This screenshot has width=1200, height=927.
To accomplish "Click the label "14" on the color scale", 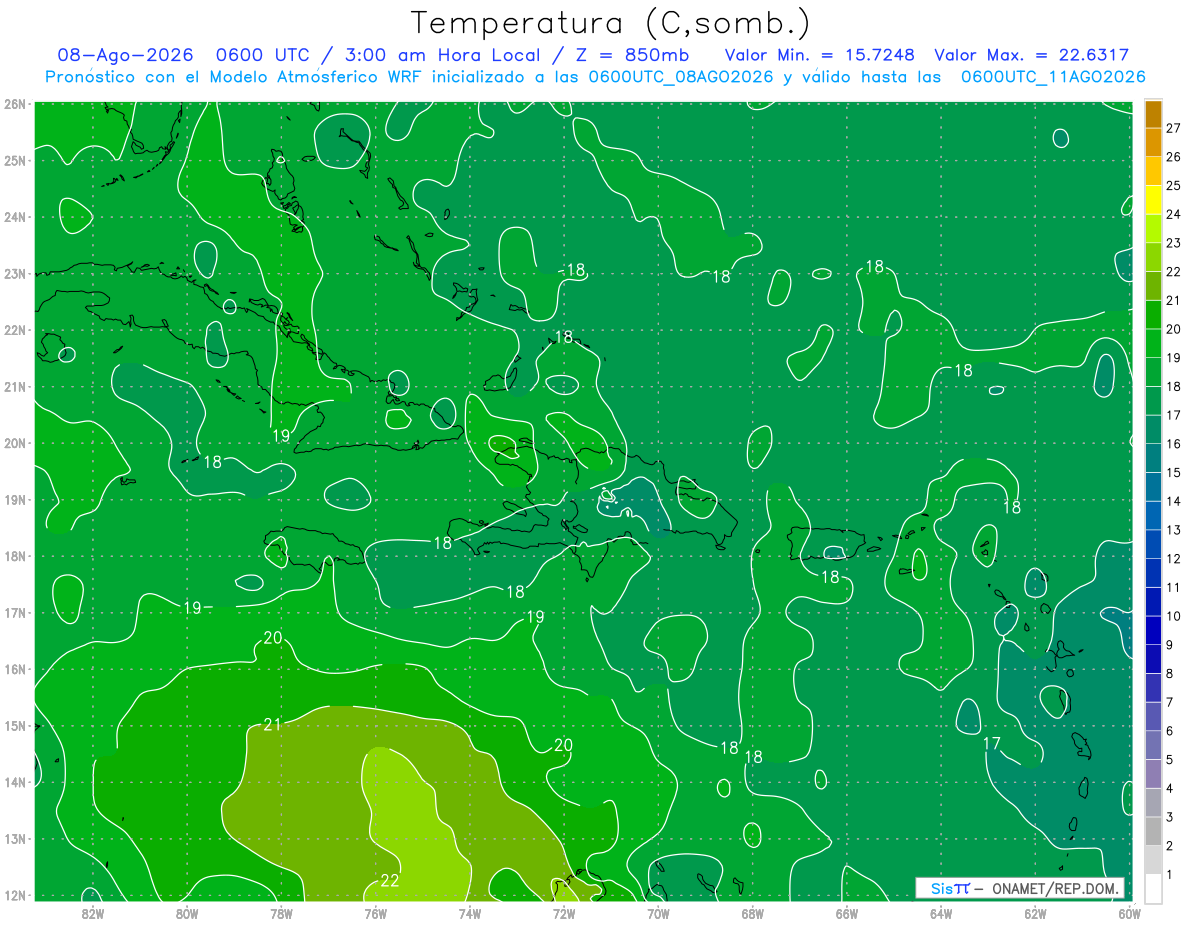I will pyautogui.click(x=1173, y=501).
